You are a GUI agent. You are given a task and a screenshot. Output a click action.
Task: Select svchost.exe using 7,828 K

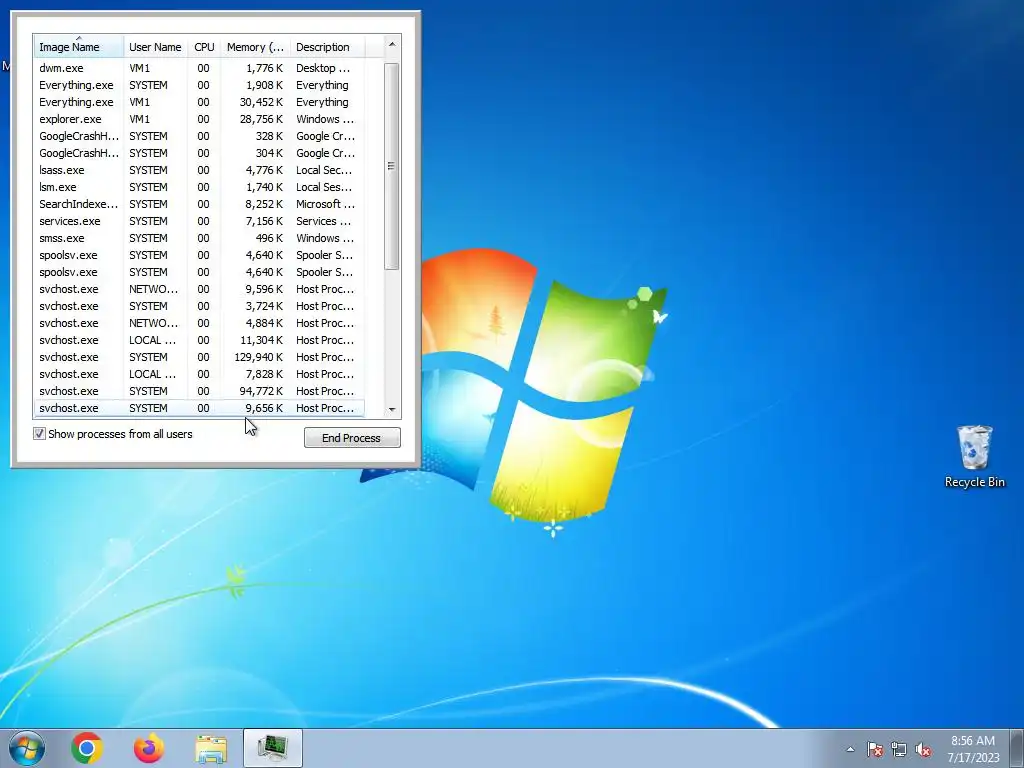click(199, 374)
